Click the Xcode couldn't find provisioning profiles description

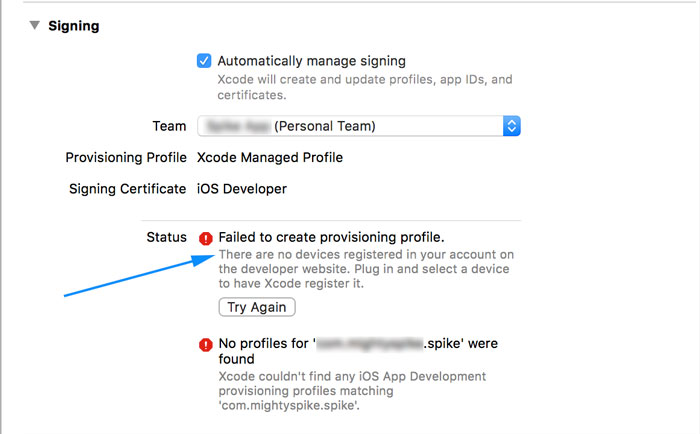[x=352, y=391]
